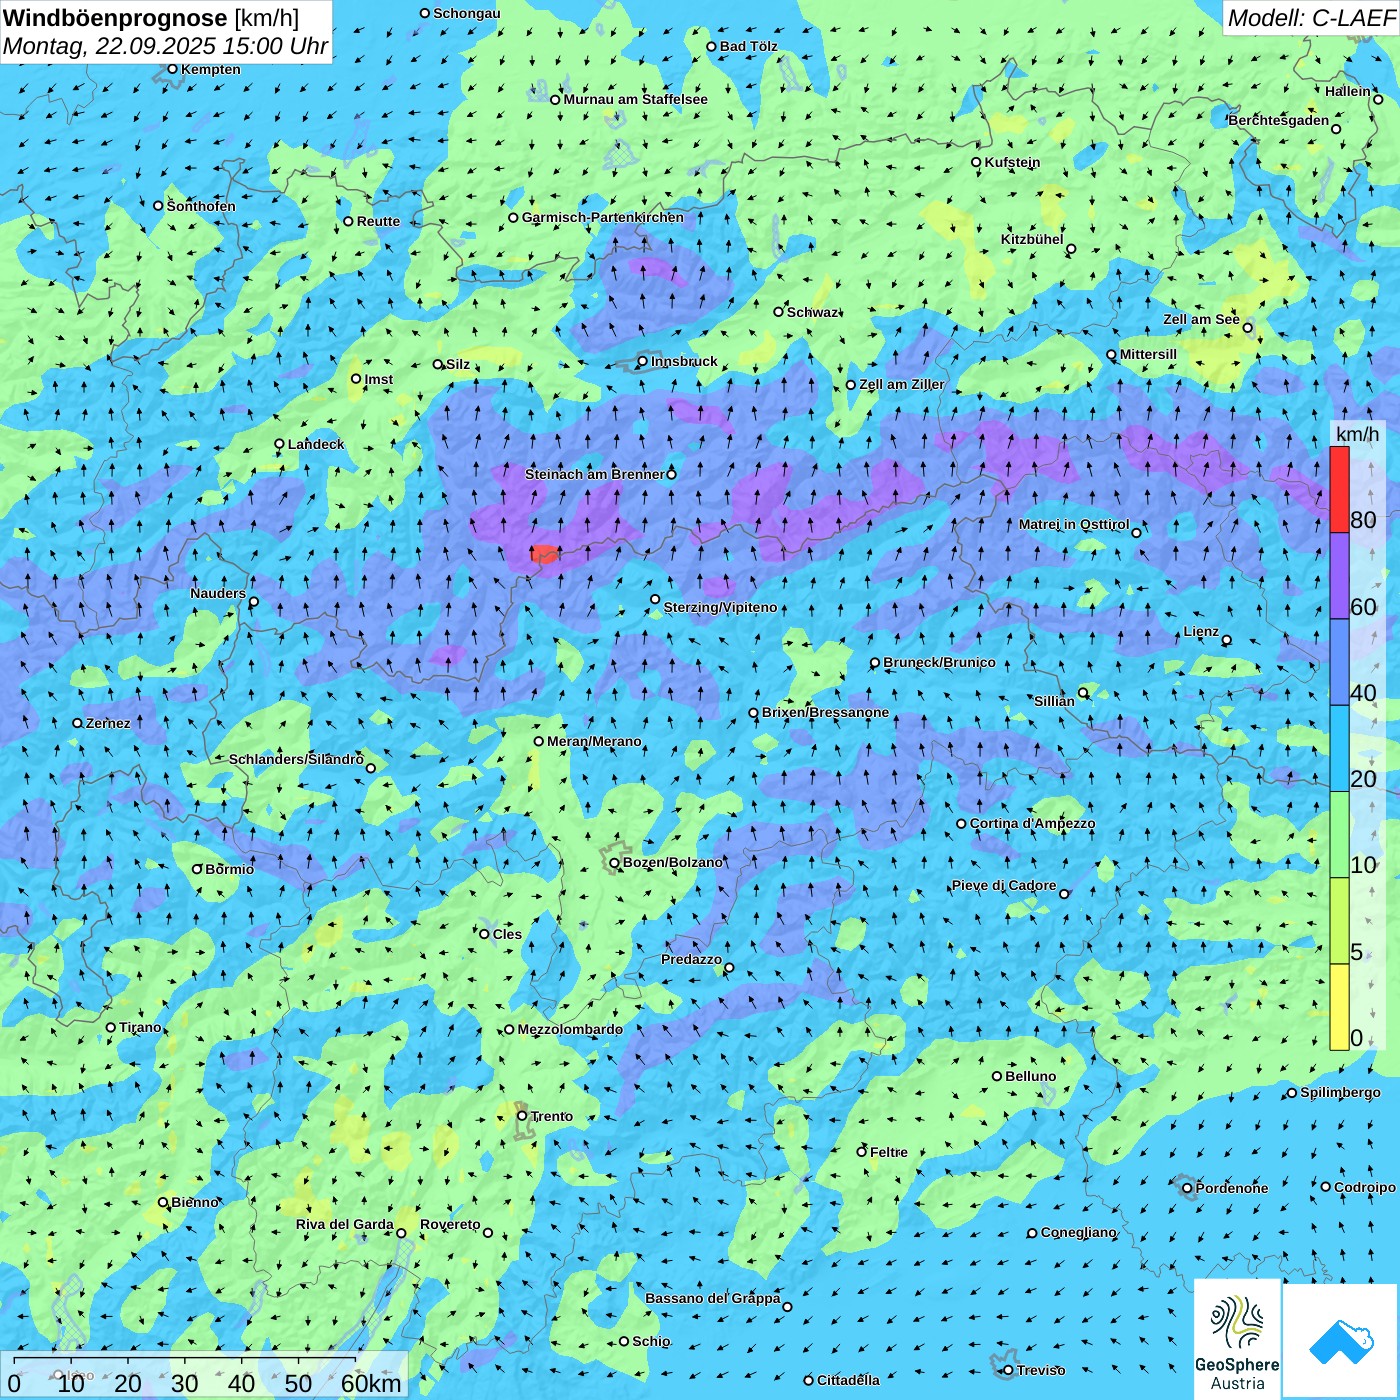
Task: Click the Sillian label
Action: 1054,702
